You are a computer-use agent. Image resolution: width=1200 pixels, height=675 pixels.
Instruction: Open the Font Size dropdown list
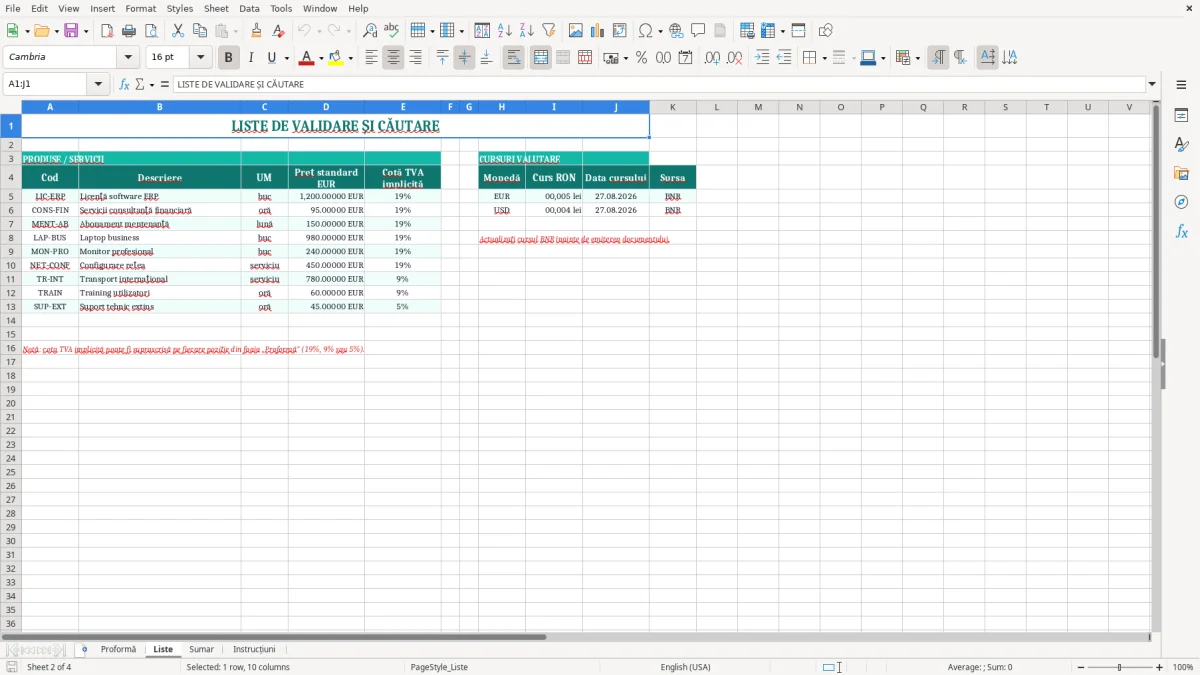coord(200,58)
